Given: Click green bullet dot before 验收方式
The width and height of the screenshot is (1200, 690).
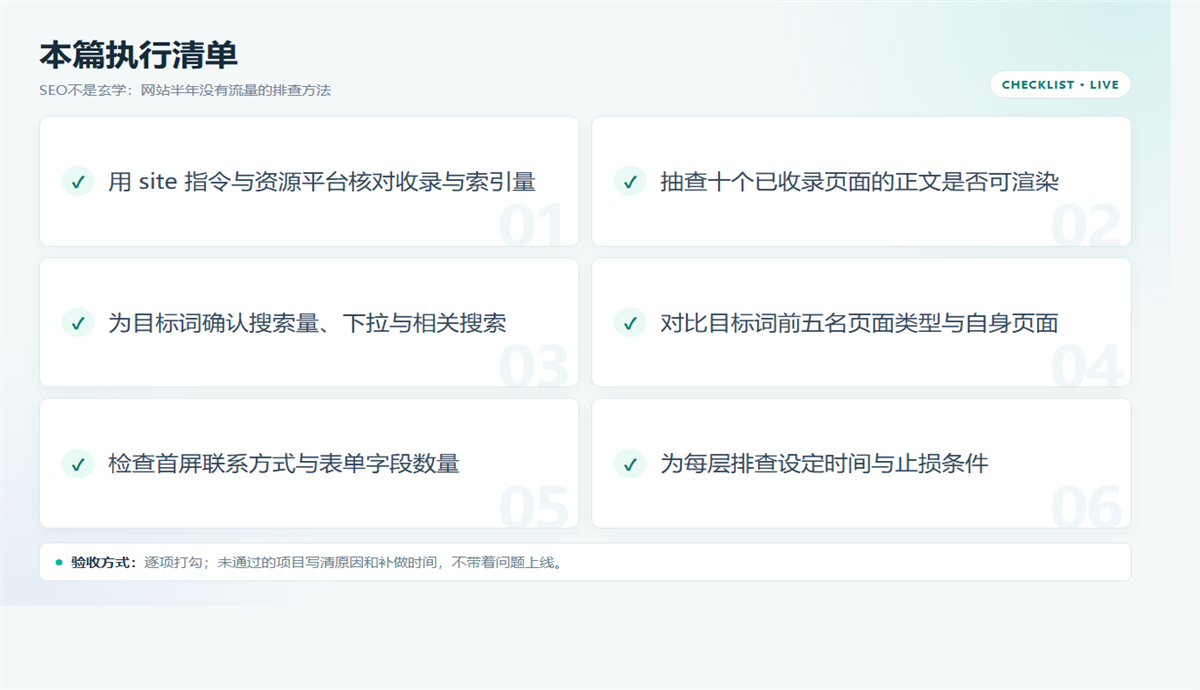Looking at the screenshot, I should click(59, 562).
